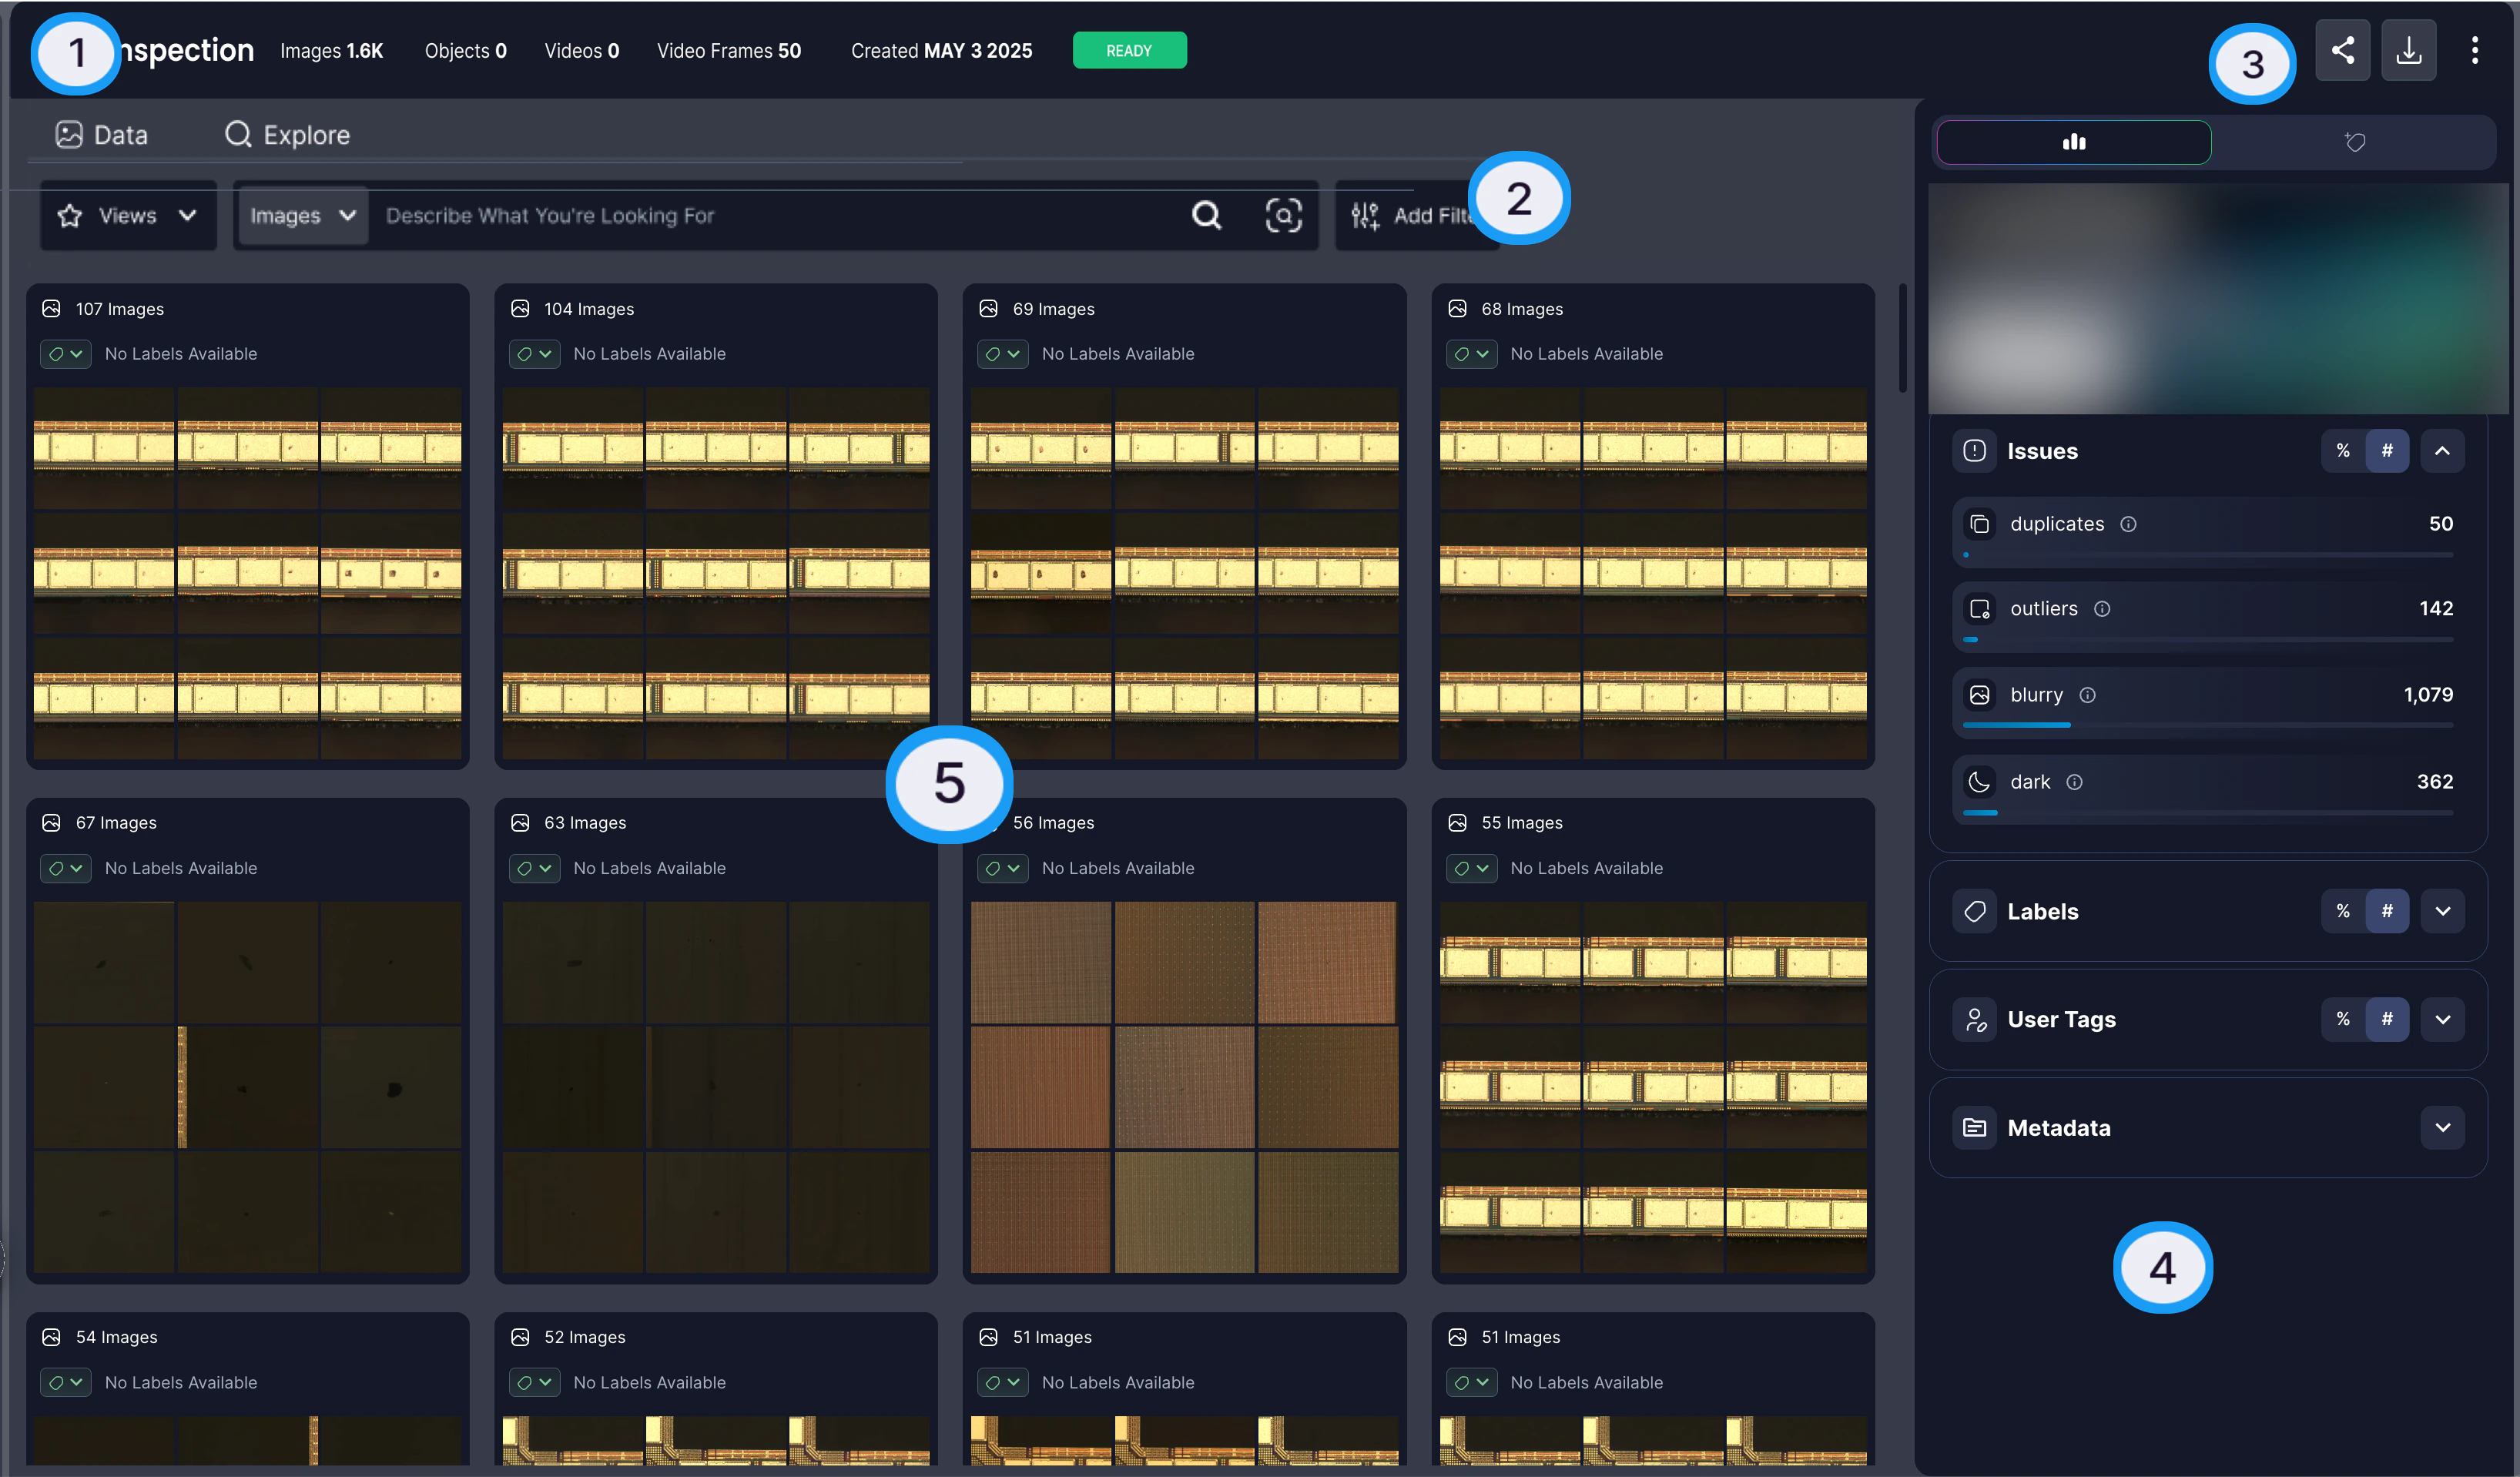
Task: Expand the Labels section
Action: 2442,911
